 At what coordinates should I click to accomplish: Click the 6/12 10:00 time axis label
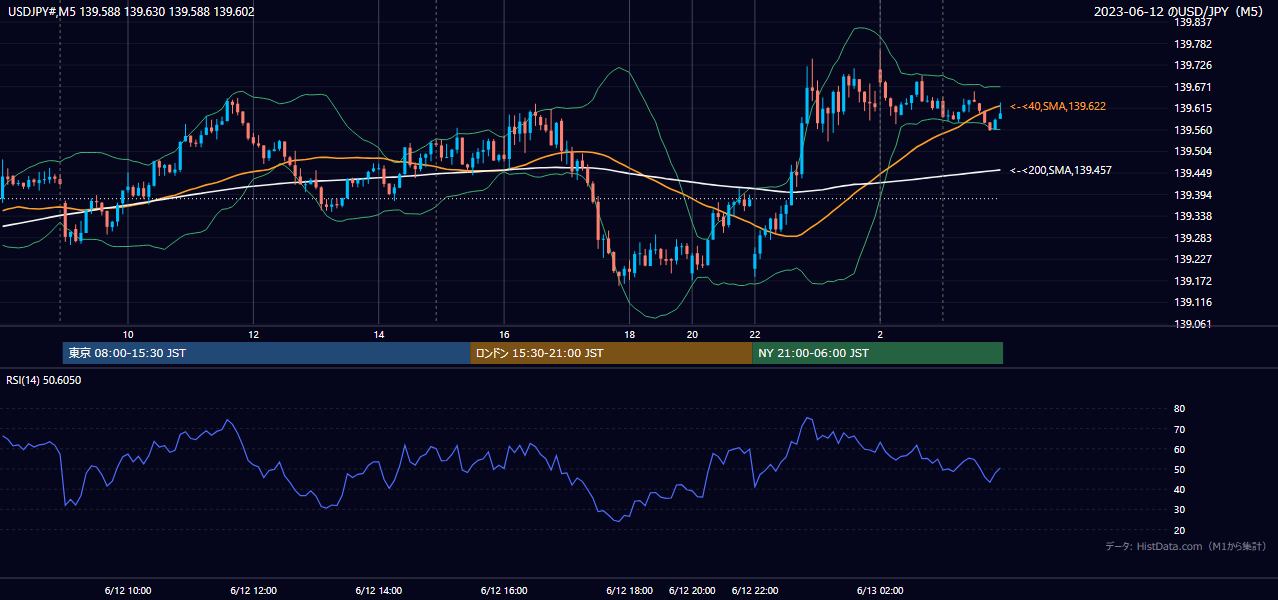click(128, 591)
